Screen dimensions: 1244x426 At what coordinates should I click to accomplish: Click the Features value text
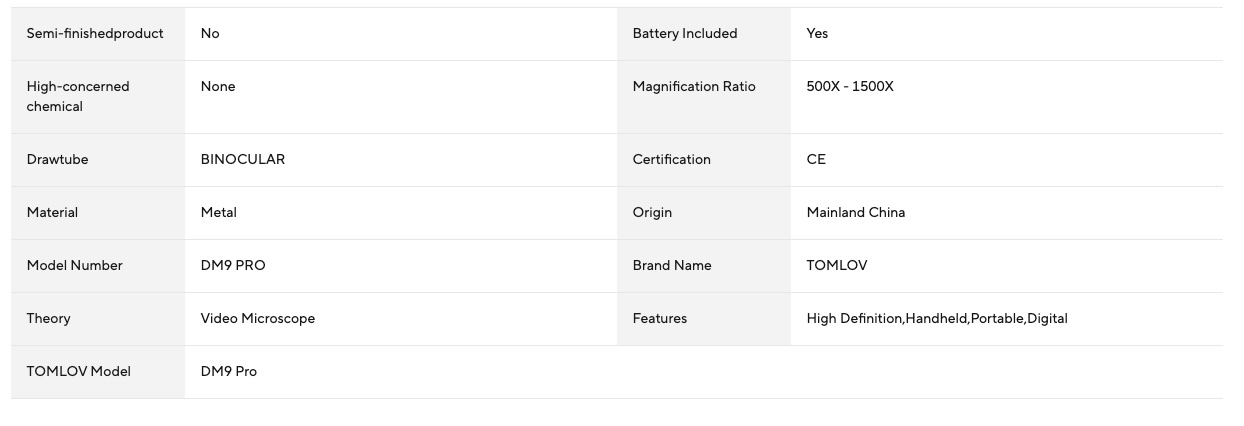937,319
